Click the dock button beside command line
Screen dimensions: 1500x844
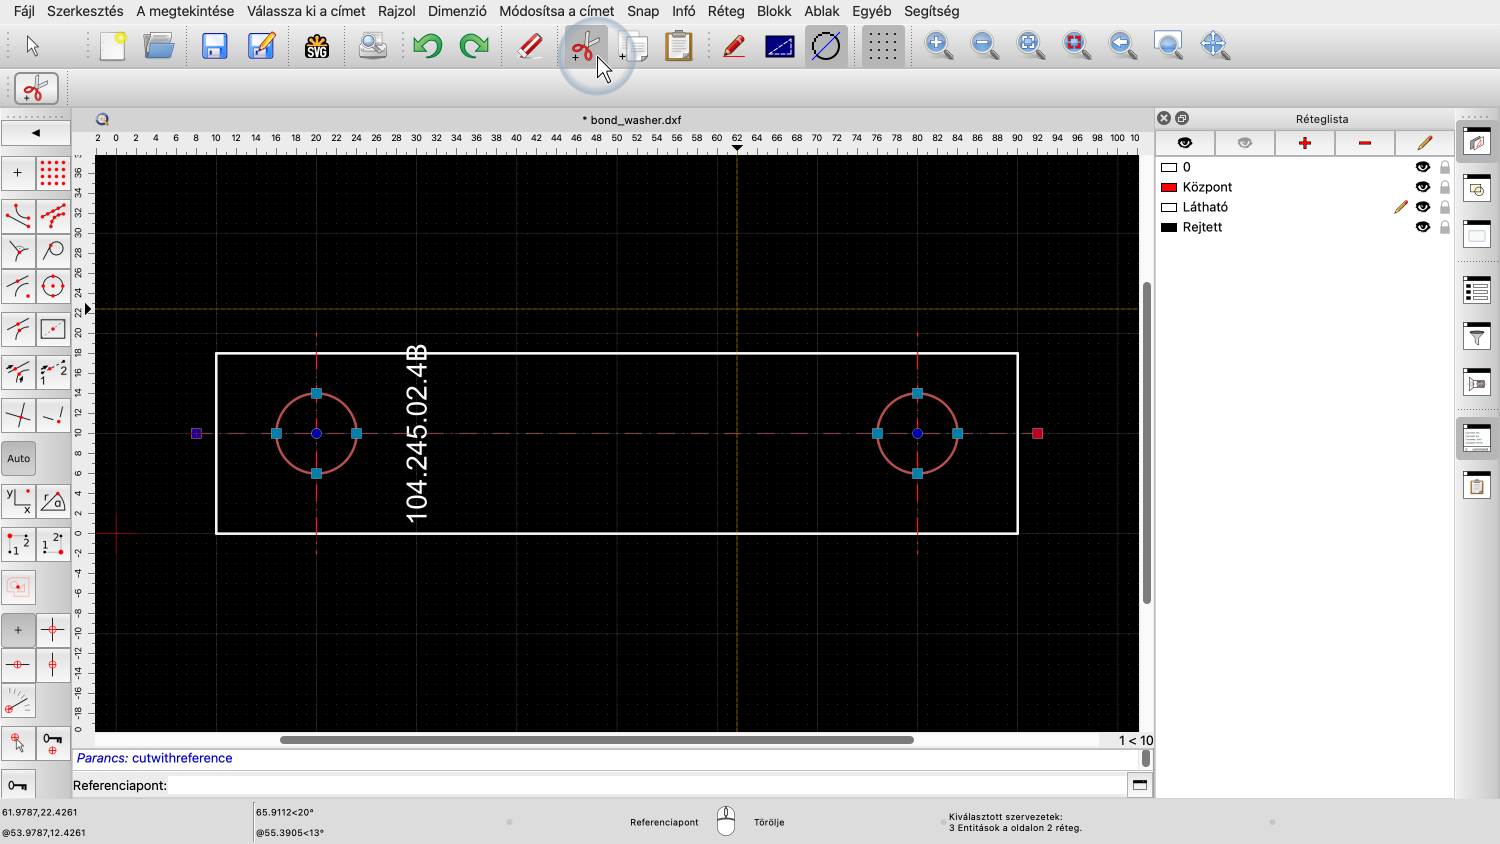click(1139, 785)
